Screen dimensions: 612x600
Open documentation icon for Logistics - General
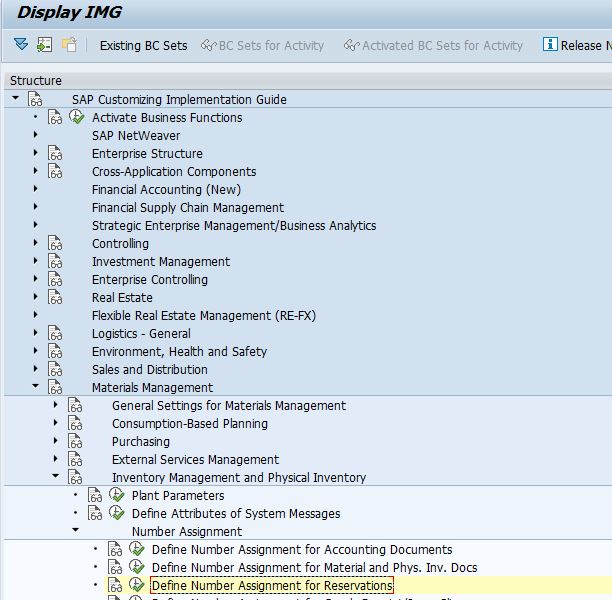pos(55,333)
